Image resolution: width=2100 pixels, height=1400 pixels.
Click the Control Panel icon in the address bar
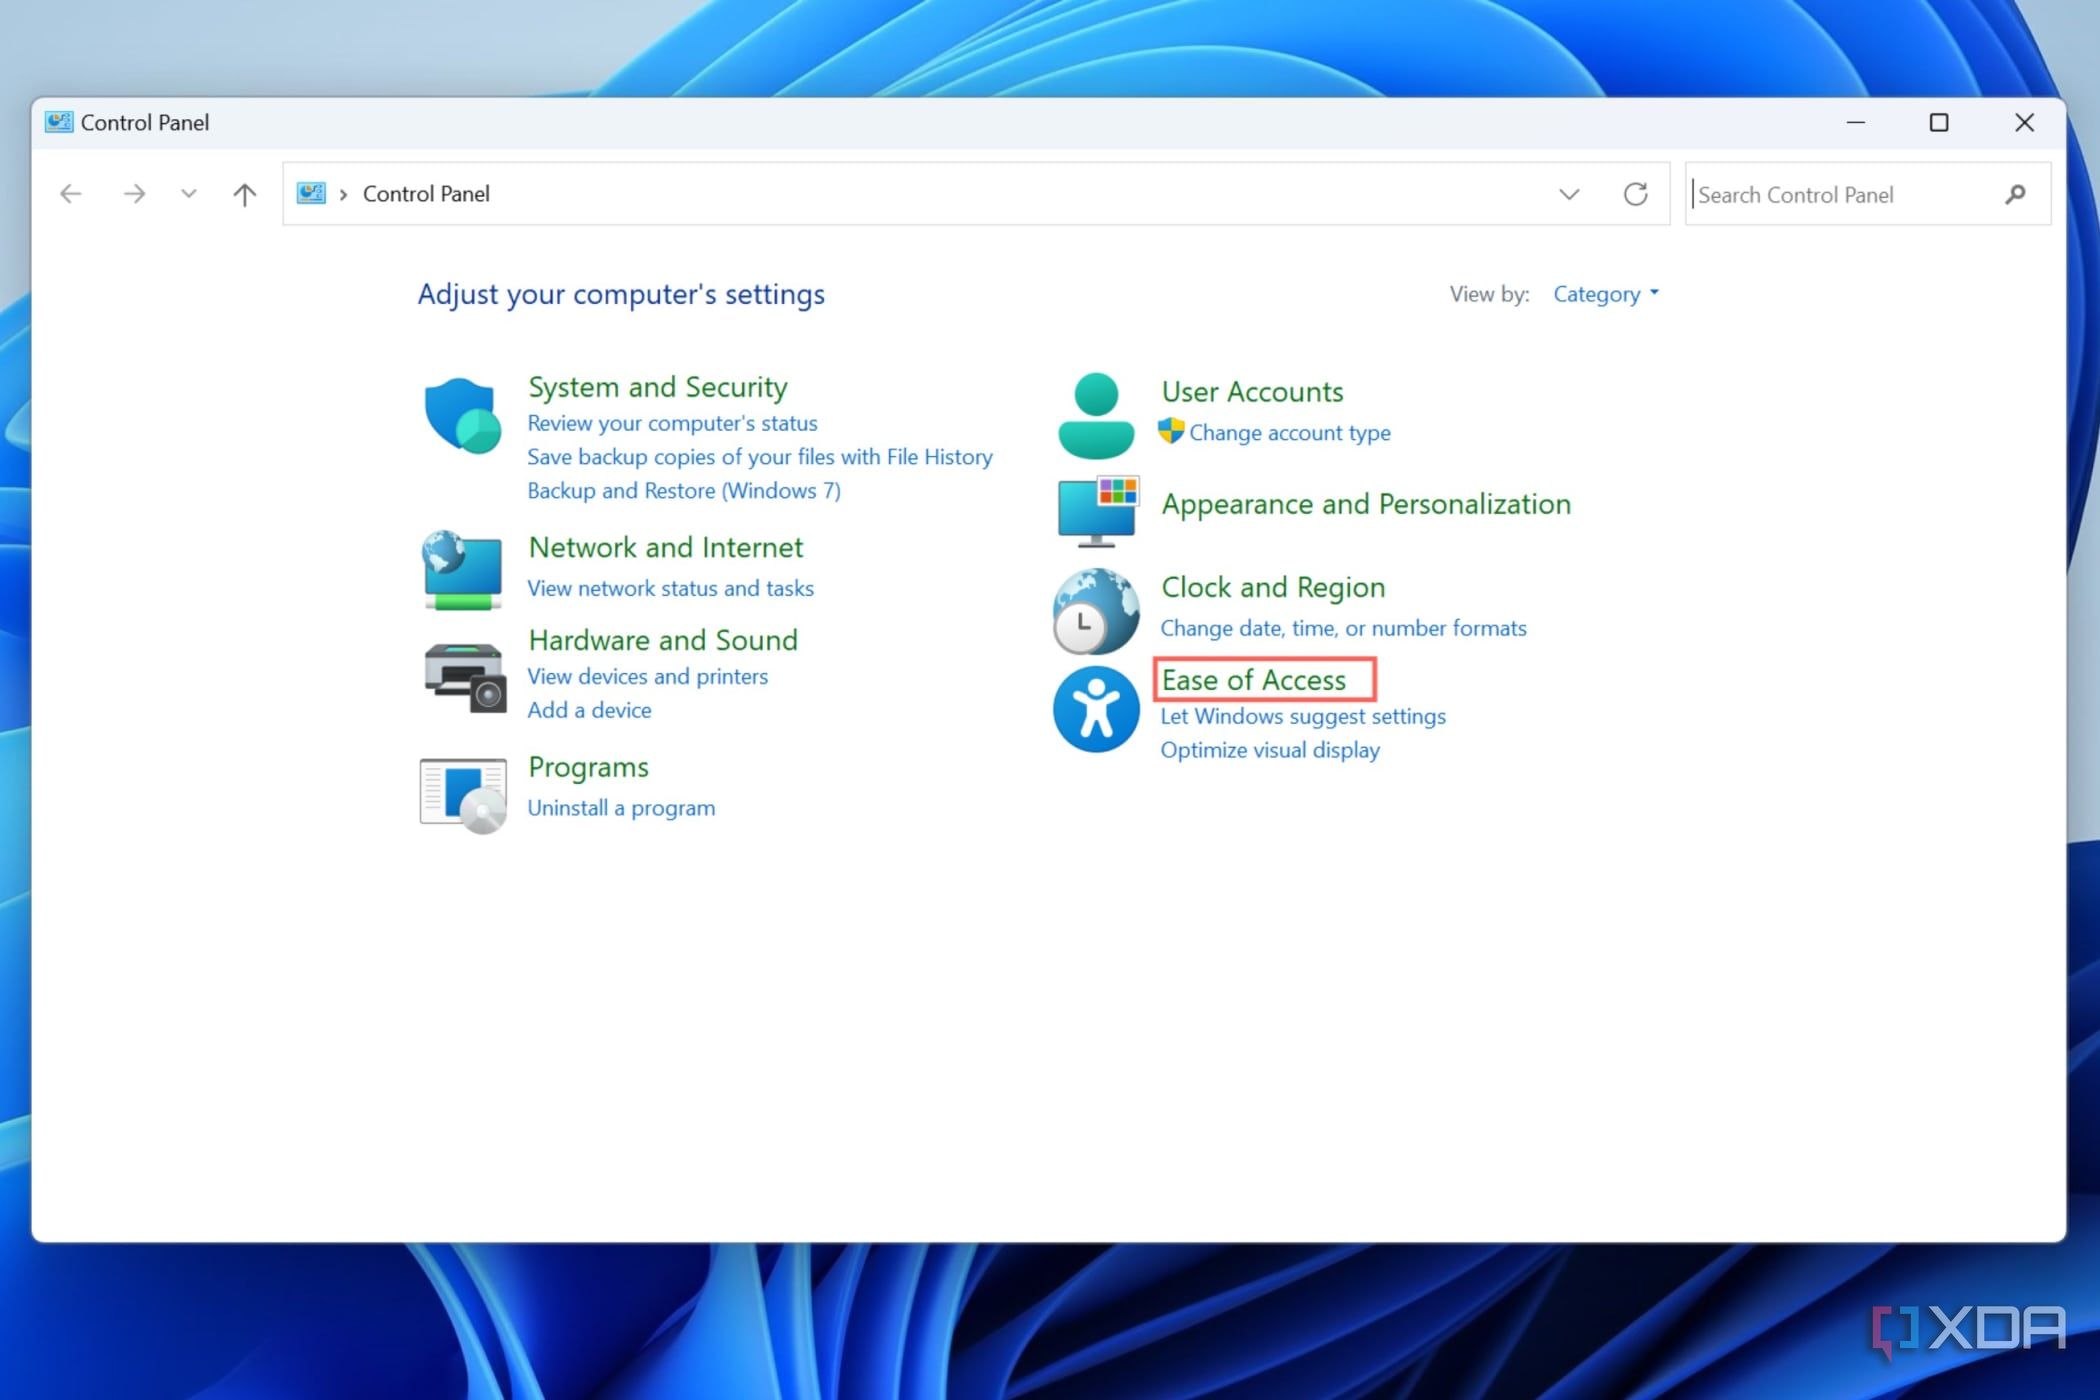310,193
